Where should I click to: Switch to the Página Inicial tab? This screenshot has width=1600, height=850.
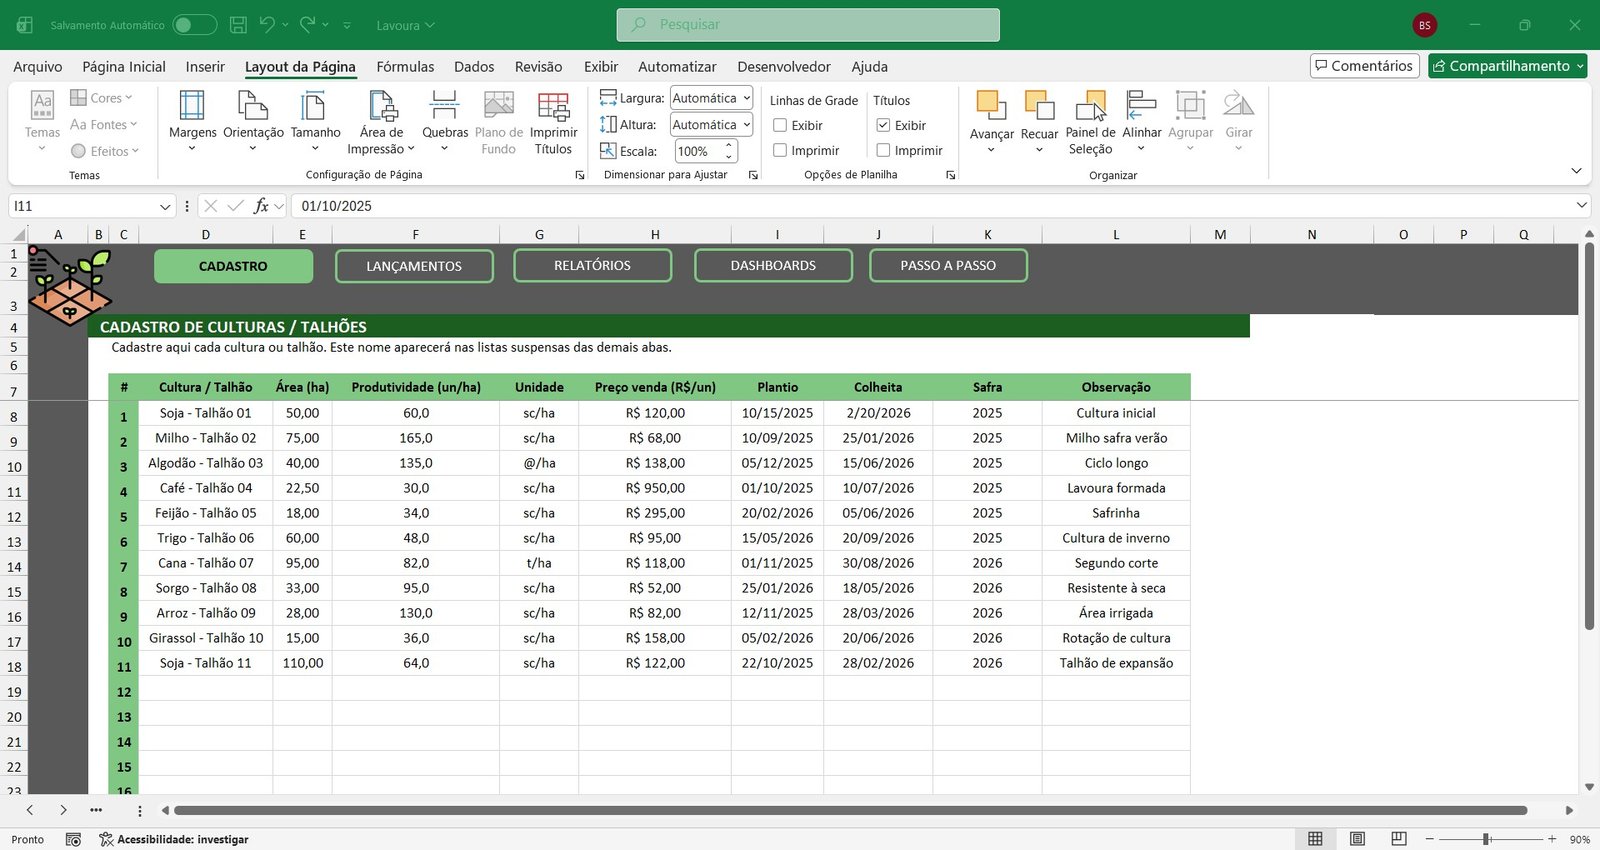click(x=124, y=66)
